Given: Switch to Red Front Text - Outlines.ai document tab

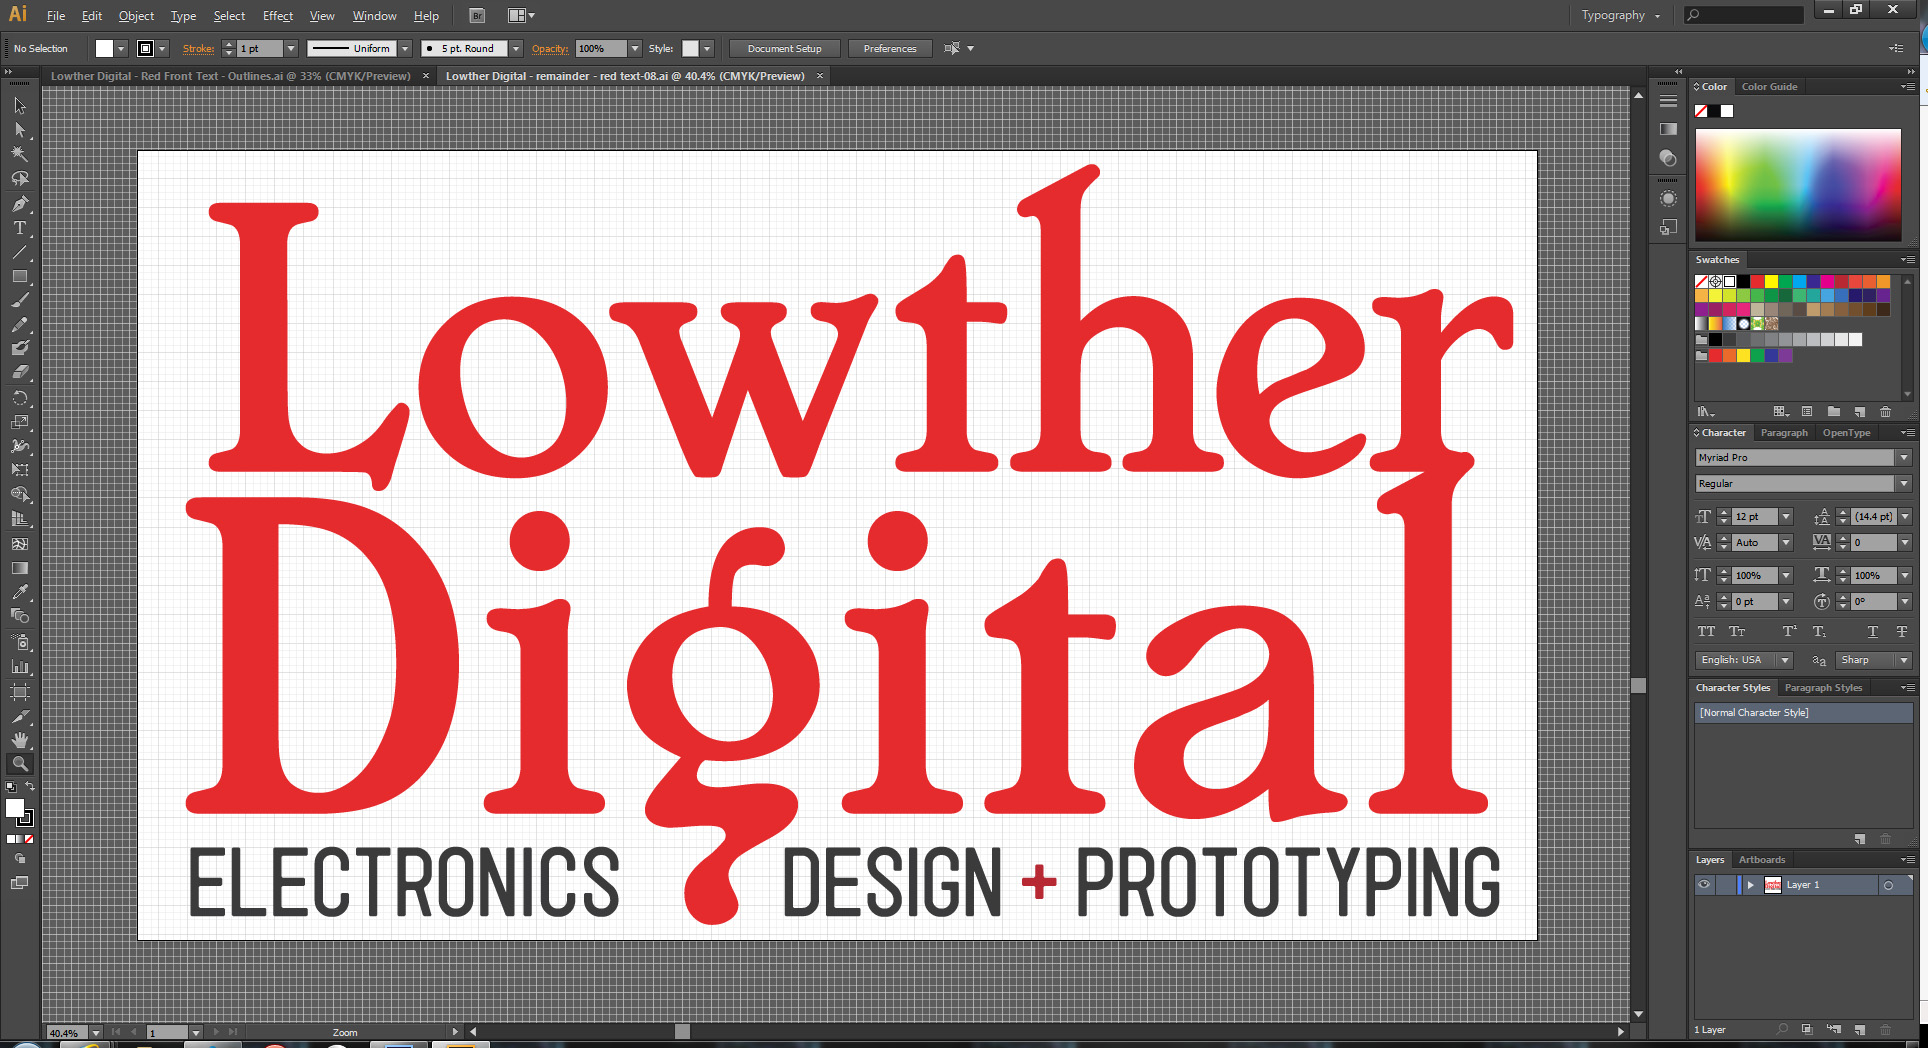Looking at the screenshot, I should [x=231, y=76].
